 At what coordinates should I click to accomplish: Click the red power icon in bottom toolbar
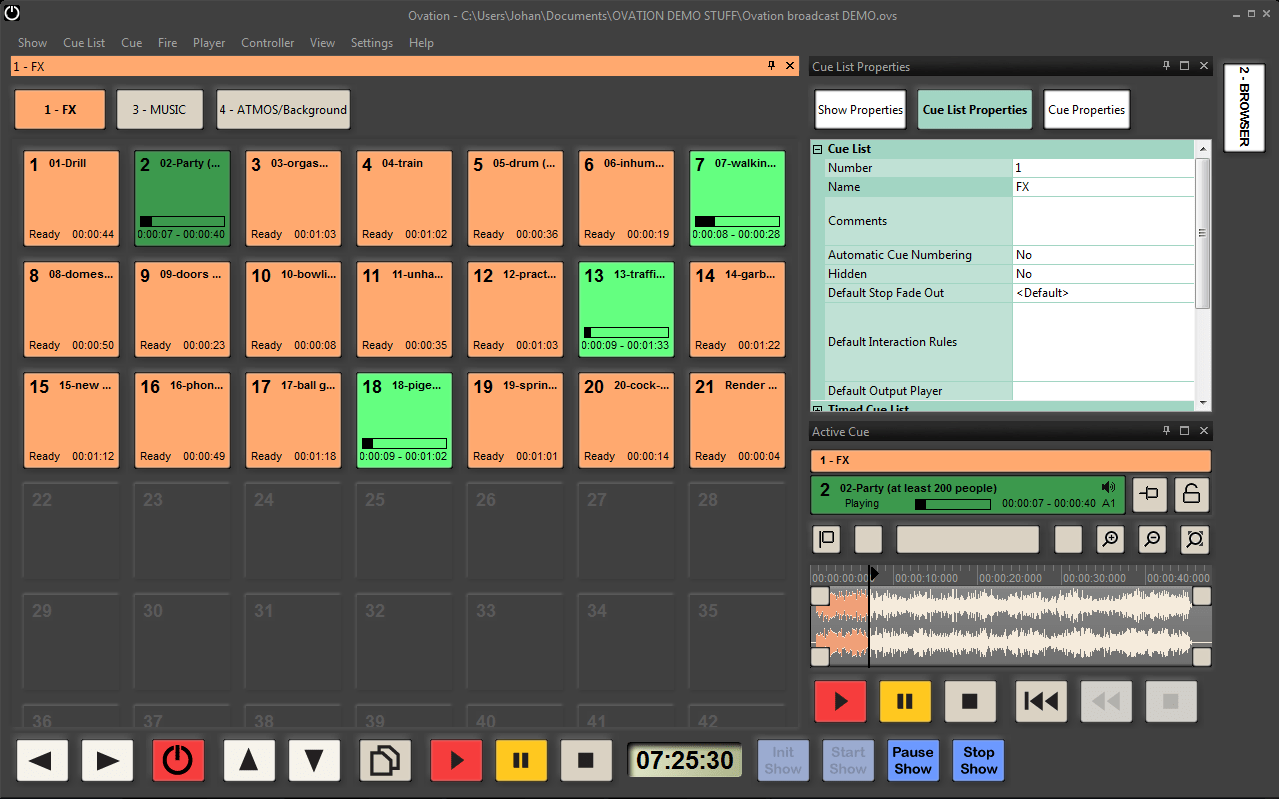click(178, 760)
